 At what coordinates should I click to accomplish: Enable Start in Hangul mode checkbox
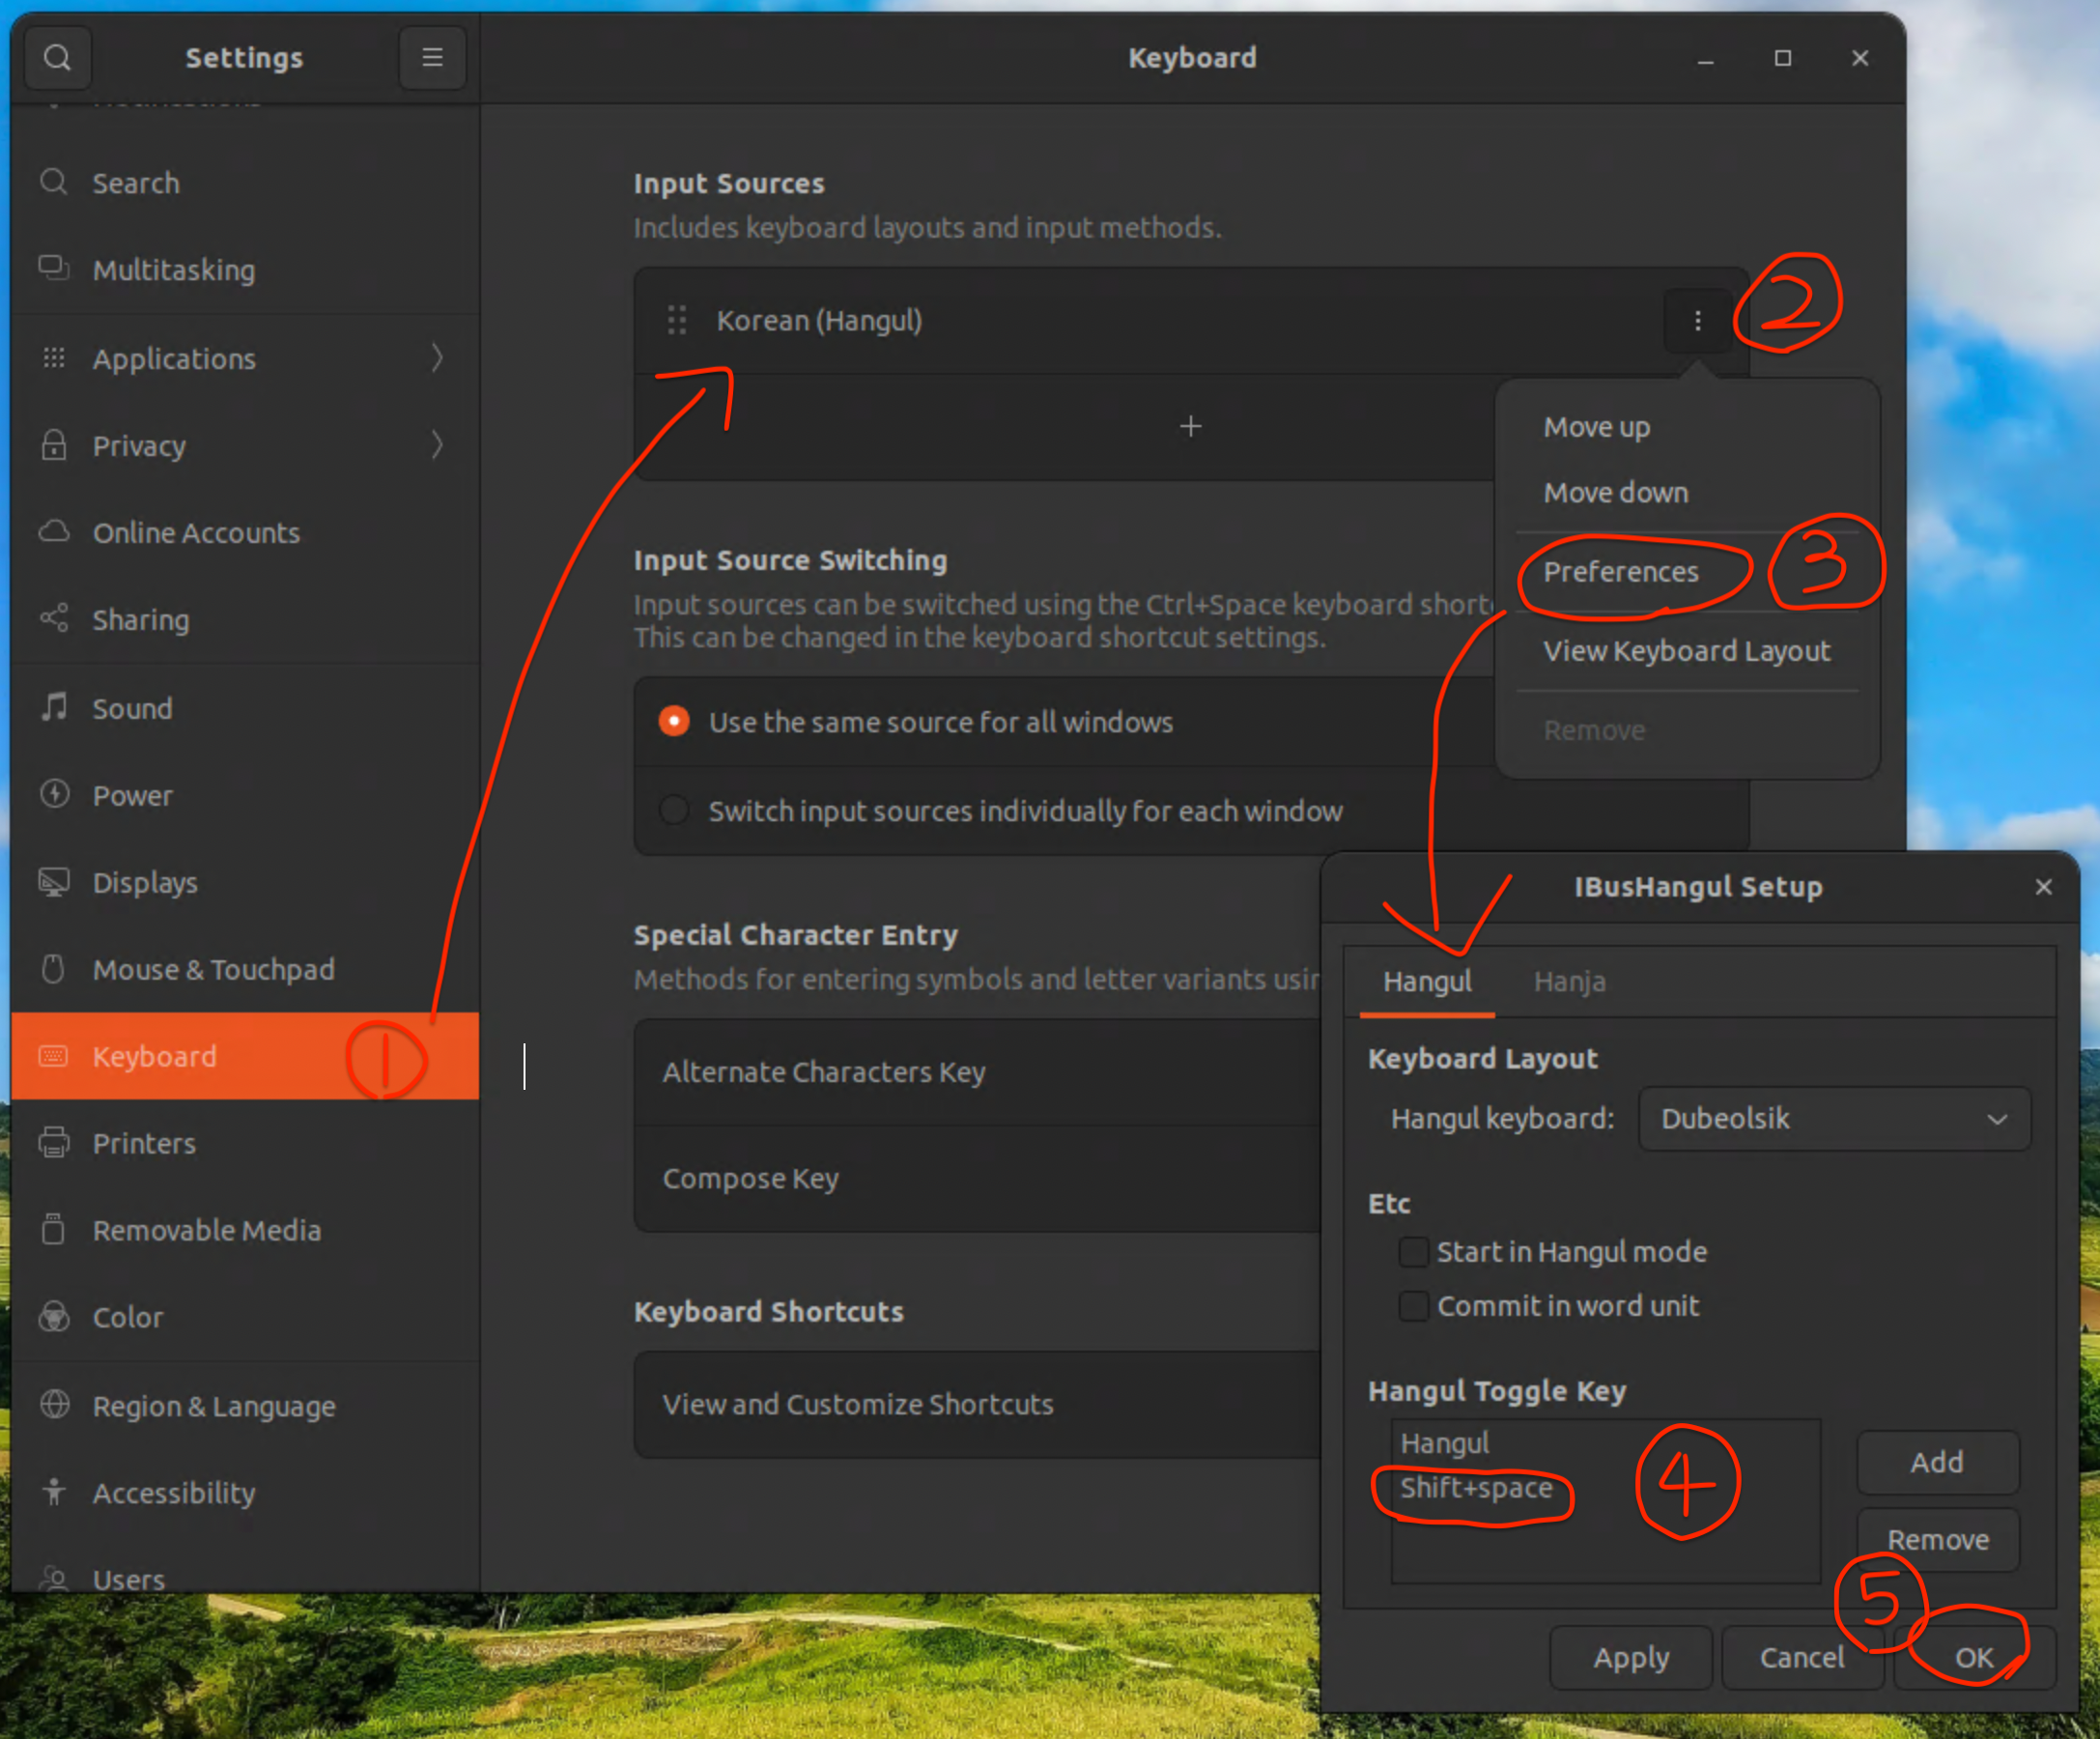coord(1413,1252)
